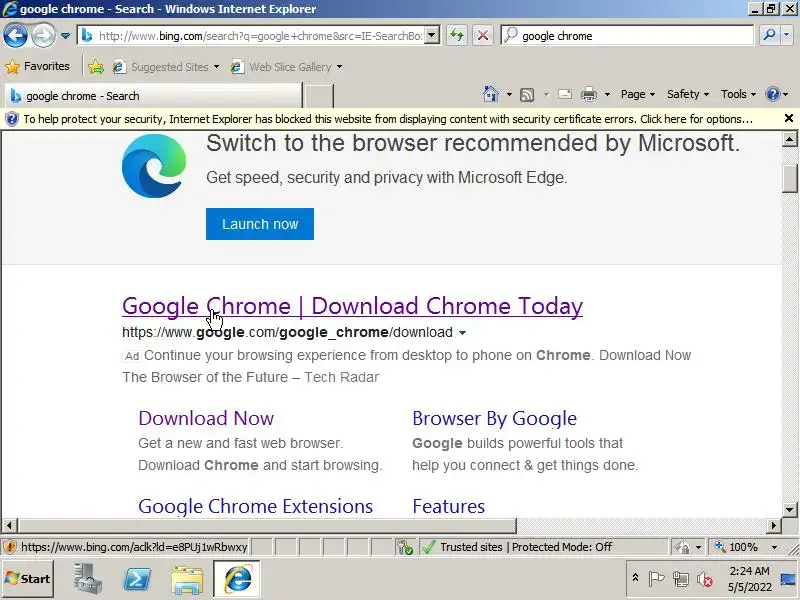This screenshot has height=600, width=800.
Task: Click the muted volume speaker icon
Action: tap(705, 579)
